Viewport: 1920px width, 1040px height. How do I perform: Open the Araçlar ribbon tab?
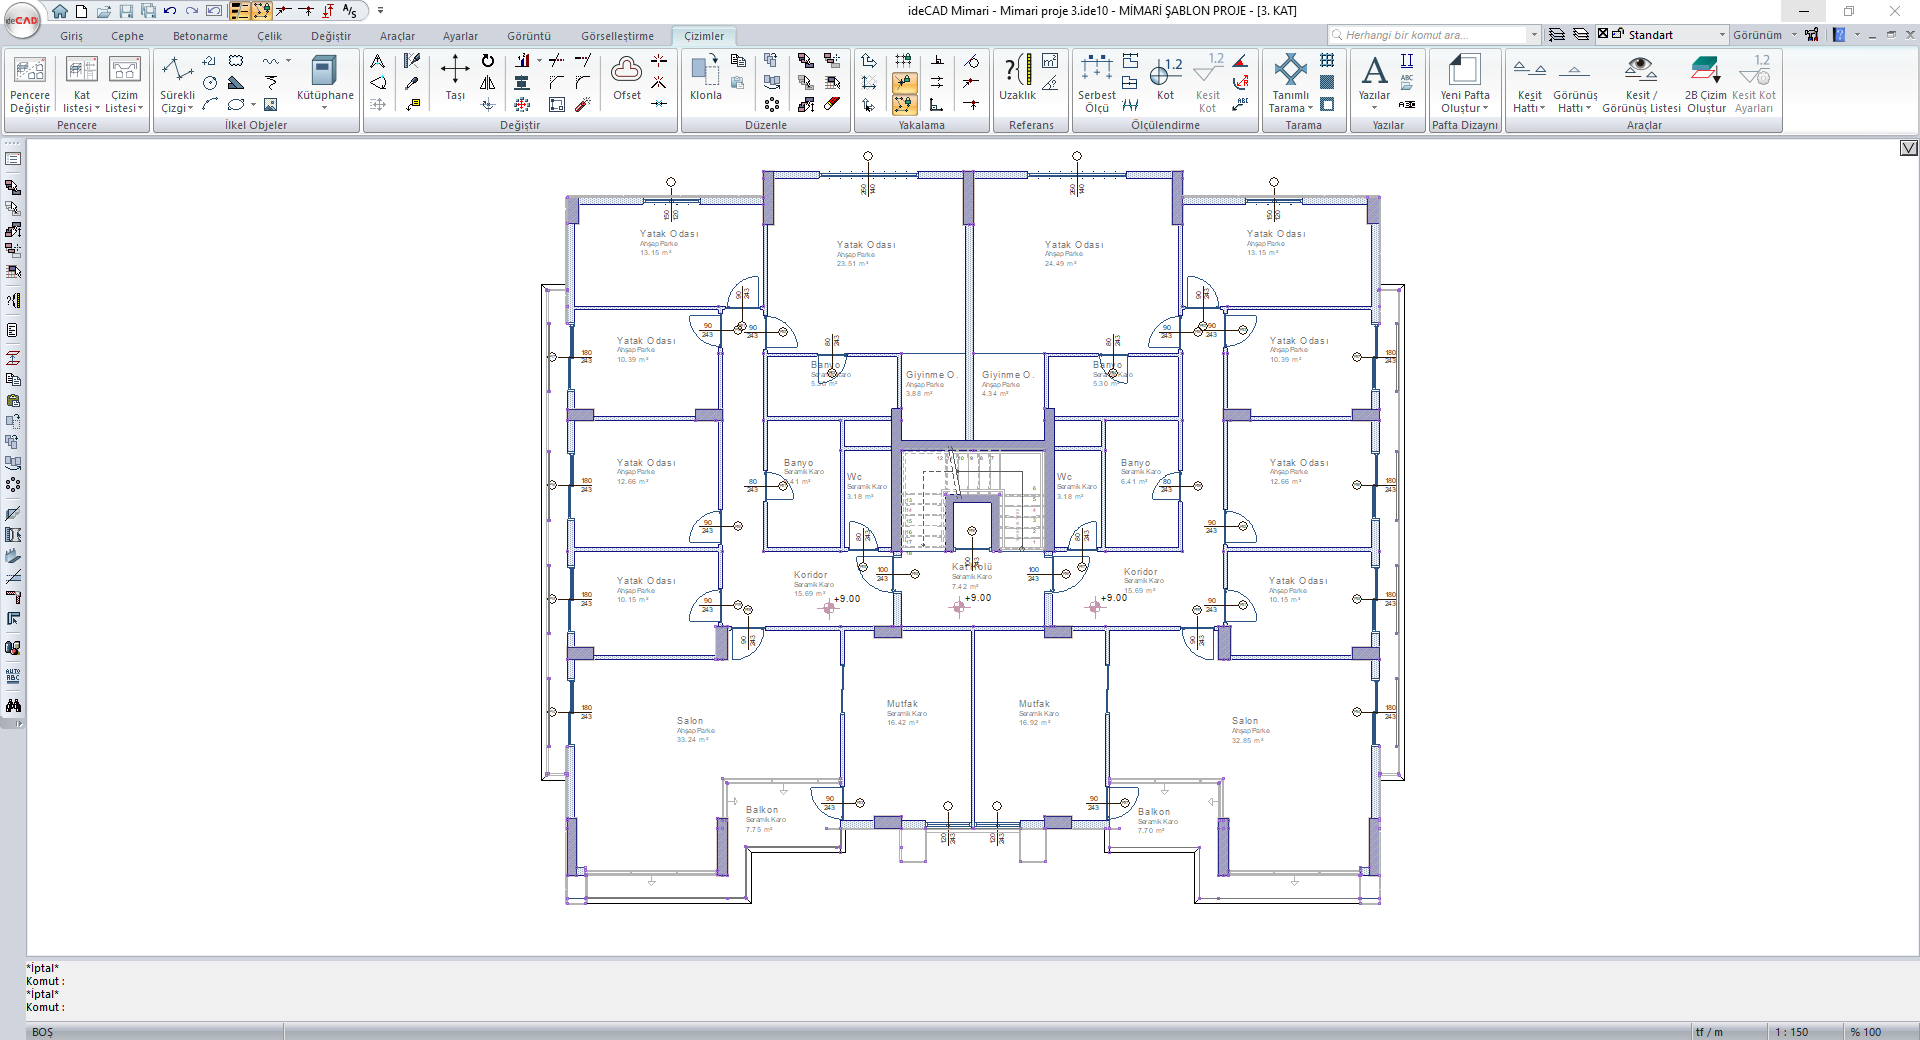[397, 36]
